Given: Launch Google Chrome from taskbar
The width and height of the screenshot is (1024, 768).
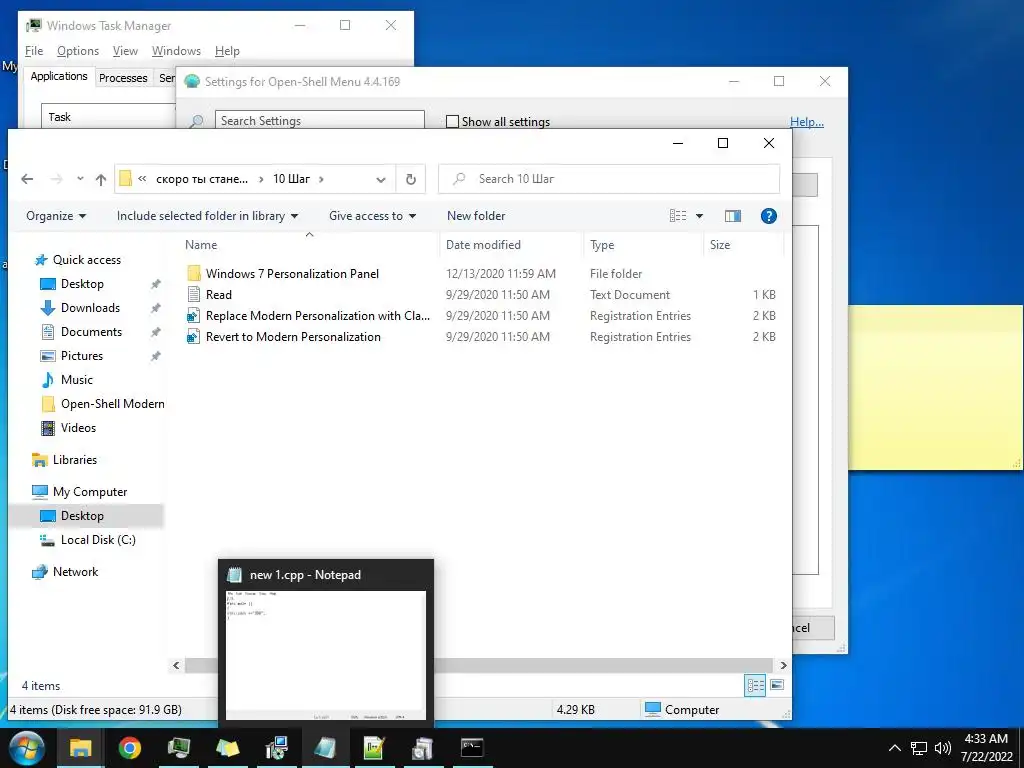Looking at the screenshot, I should tap(129, 748).
